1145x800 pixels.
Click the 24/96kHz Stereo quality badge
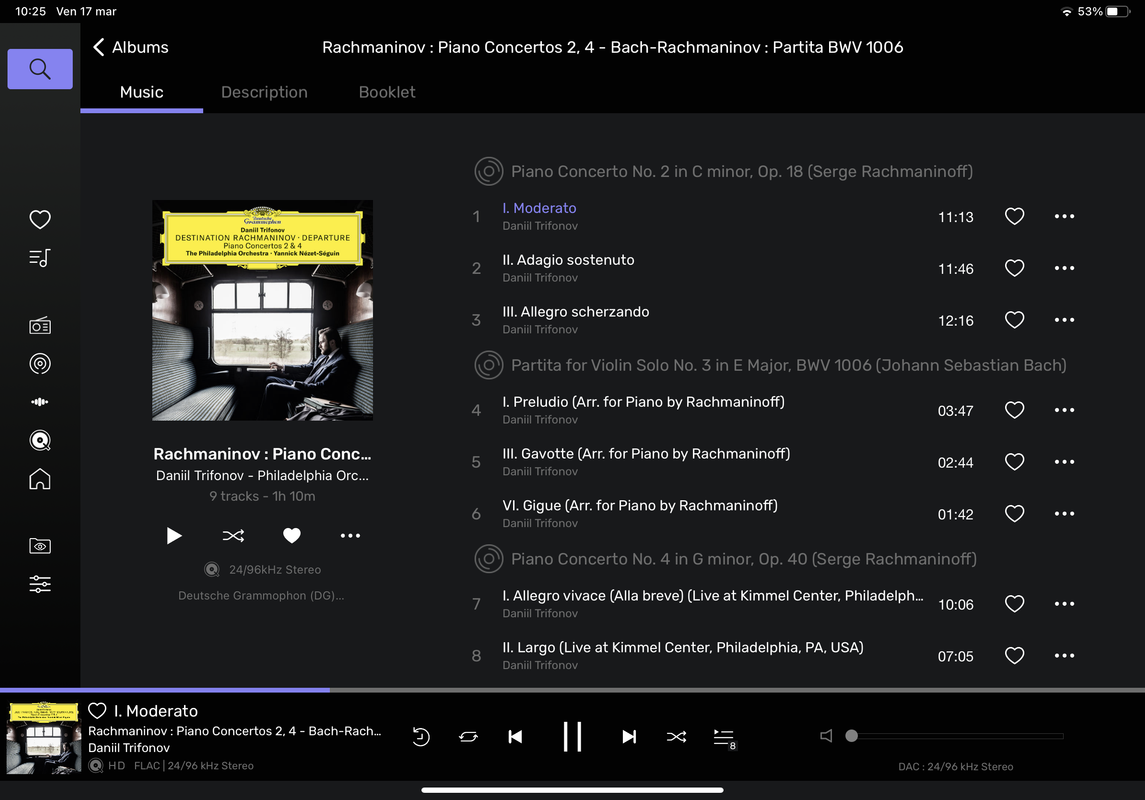pos(262,569)
